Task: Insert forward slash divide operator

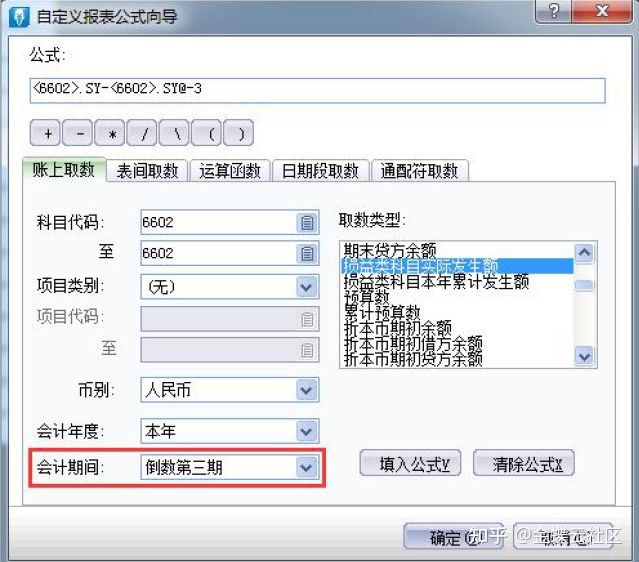Action: [x=142, y=133]
